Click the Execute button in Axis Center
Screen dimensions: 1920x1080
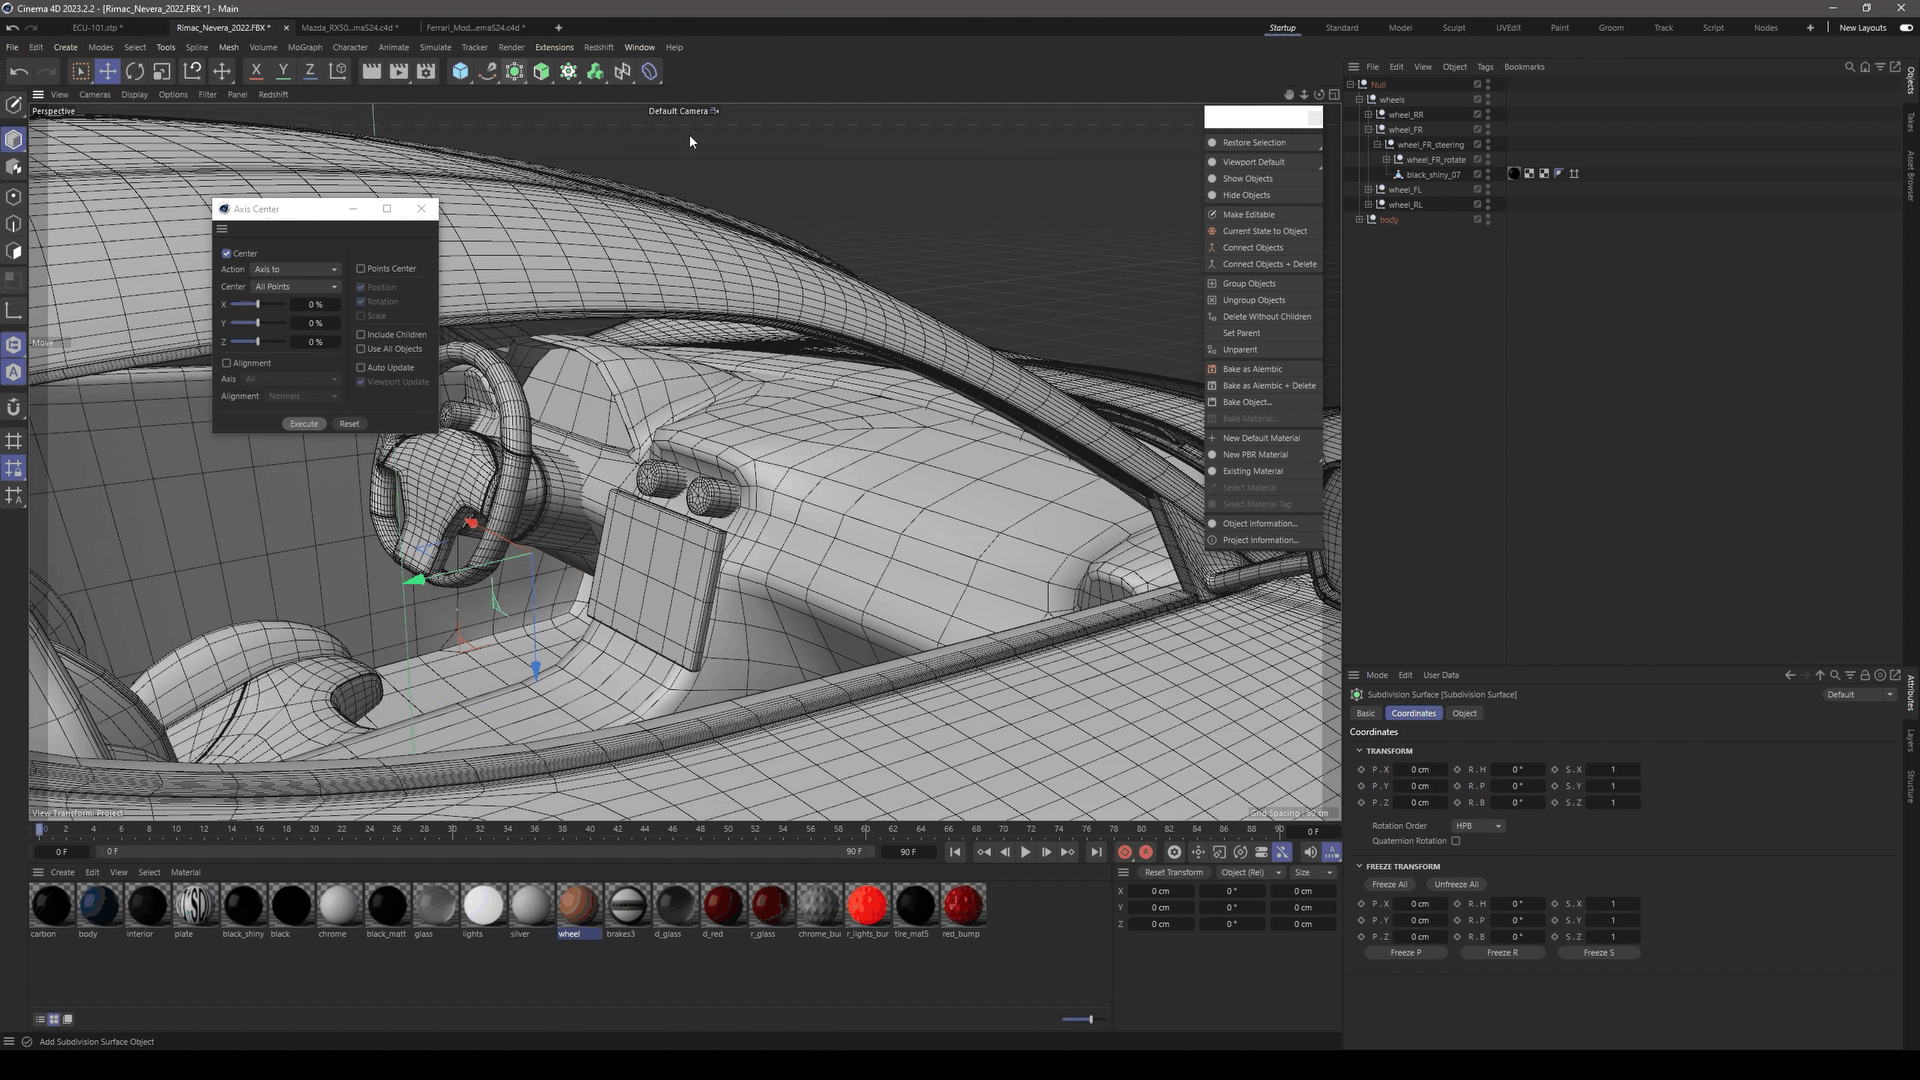click(304, 424)
